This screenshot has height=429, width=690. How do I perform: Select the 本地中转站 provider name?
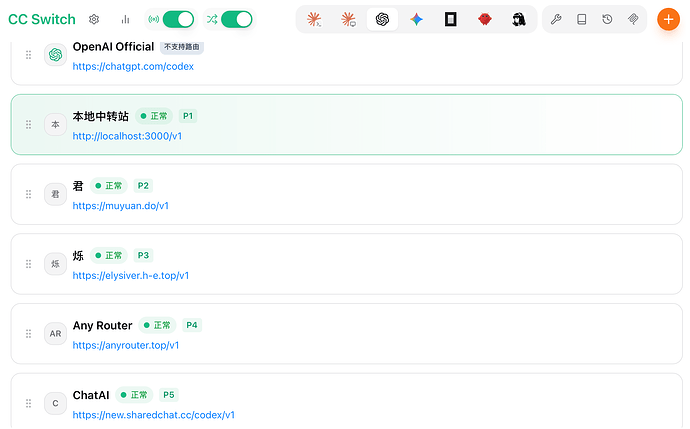[101, 116]
